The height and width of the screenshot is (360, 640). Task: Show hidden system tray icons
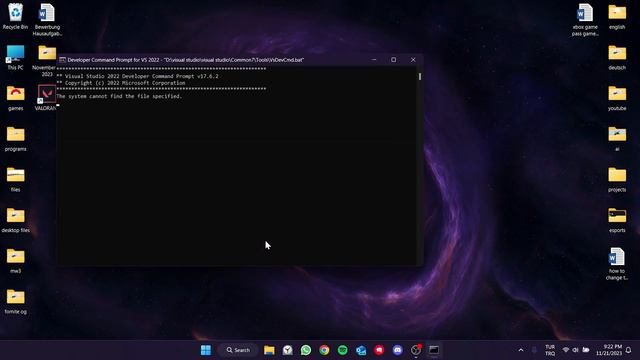point(521,350)
